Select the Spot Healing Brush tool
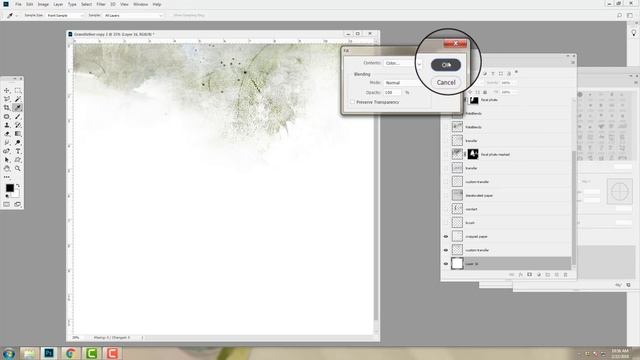Screen dimensions: 640x360 (x=7, y=117)
